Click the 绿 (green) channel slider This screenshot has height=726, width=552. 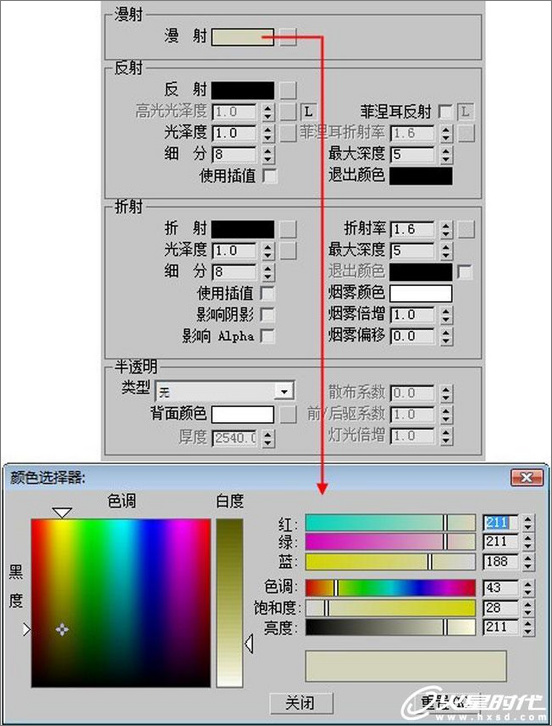pyautogui.click(x=390, y=542)
